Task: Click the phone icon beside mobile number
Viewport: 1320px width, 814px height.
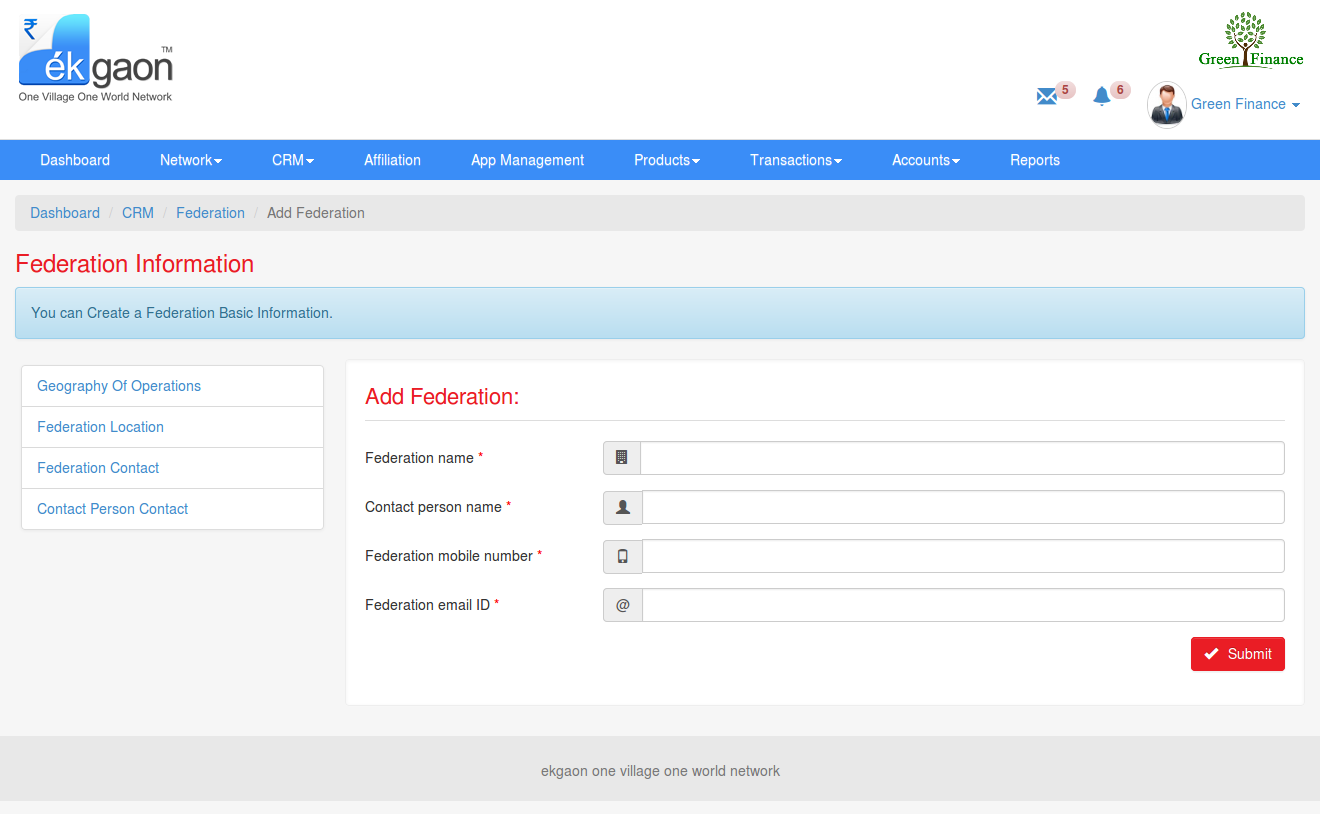Action: pyautogui.click(x=623, y=556)
